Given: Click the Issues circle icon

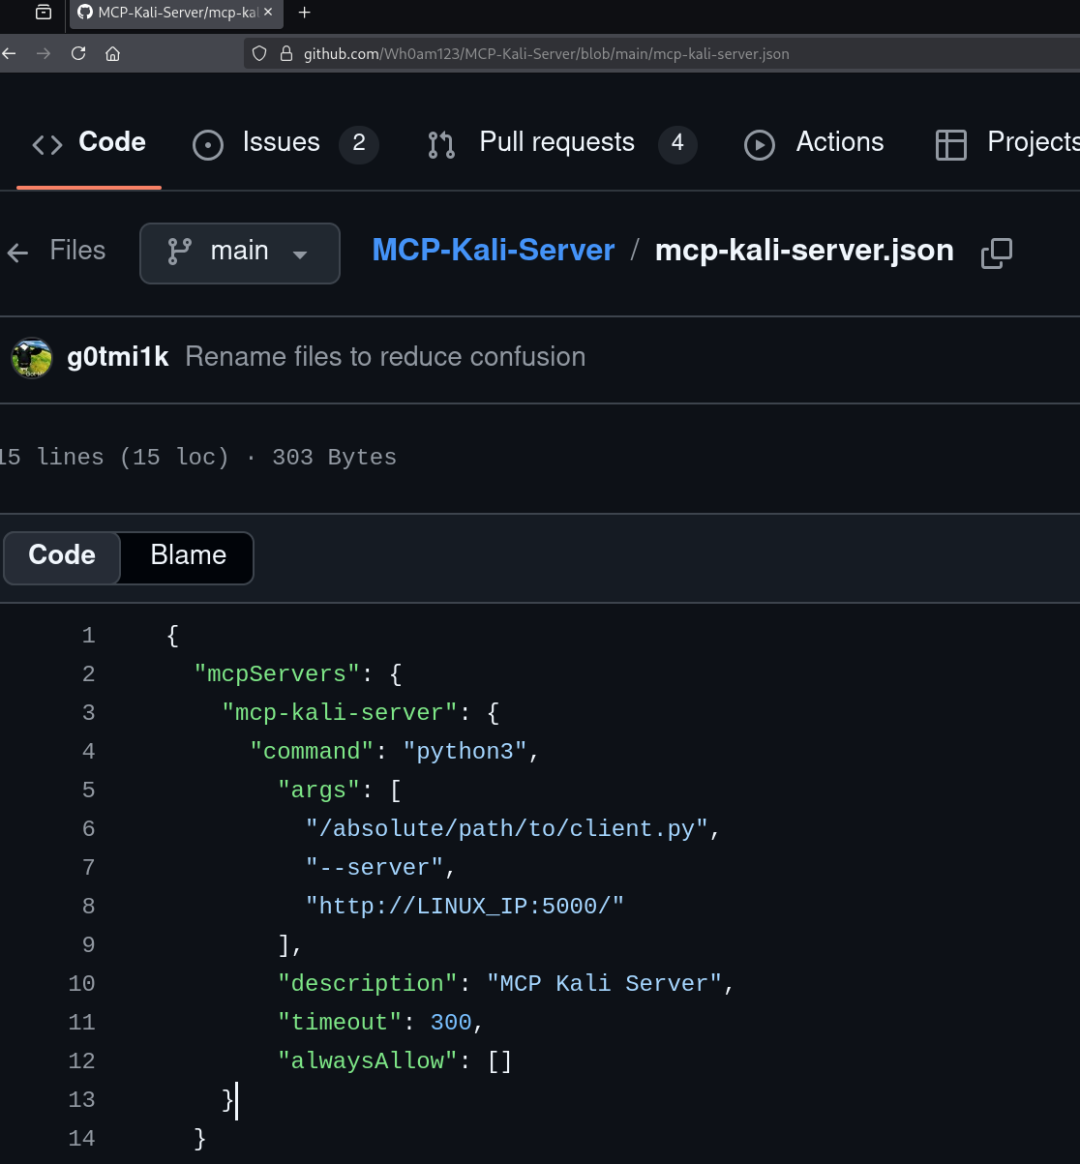Looking at the screenshot, I should click(208, 145).
